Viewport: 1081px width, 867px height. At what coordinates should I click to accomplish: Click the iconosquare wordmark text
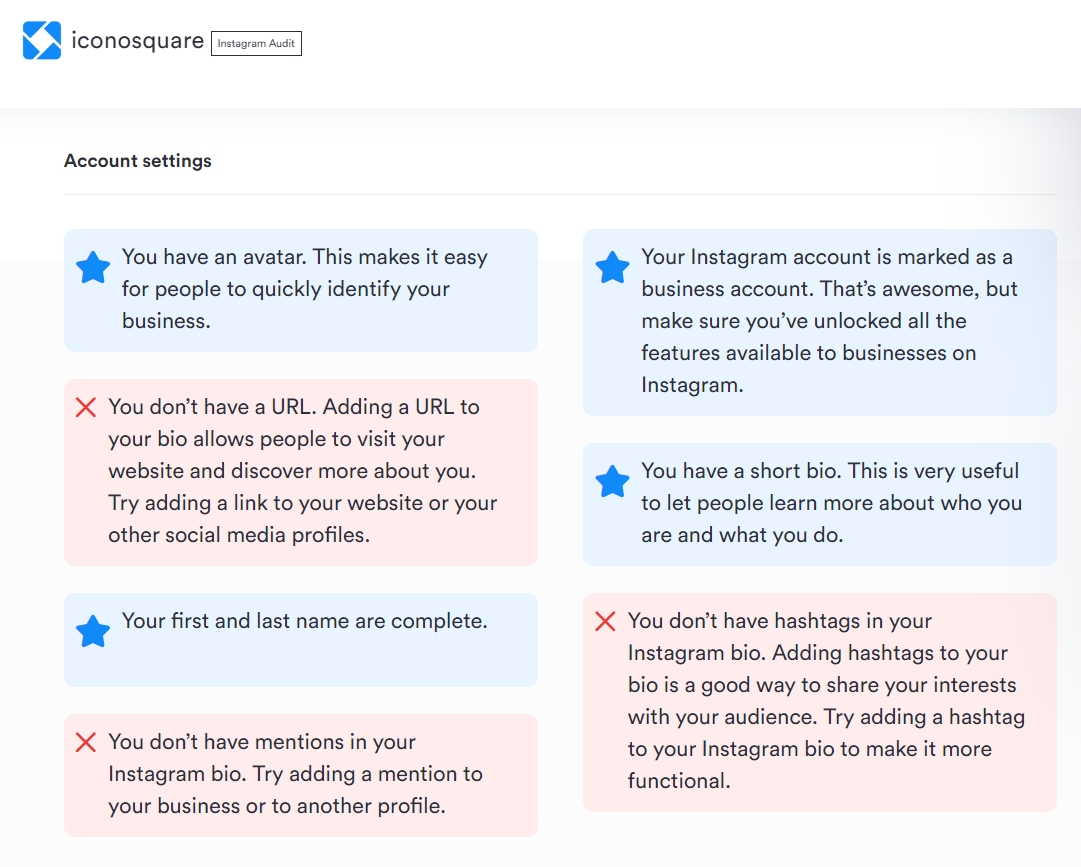point(136,41)
